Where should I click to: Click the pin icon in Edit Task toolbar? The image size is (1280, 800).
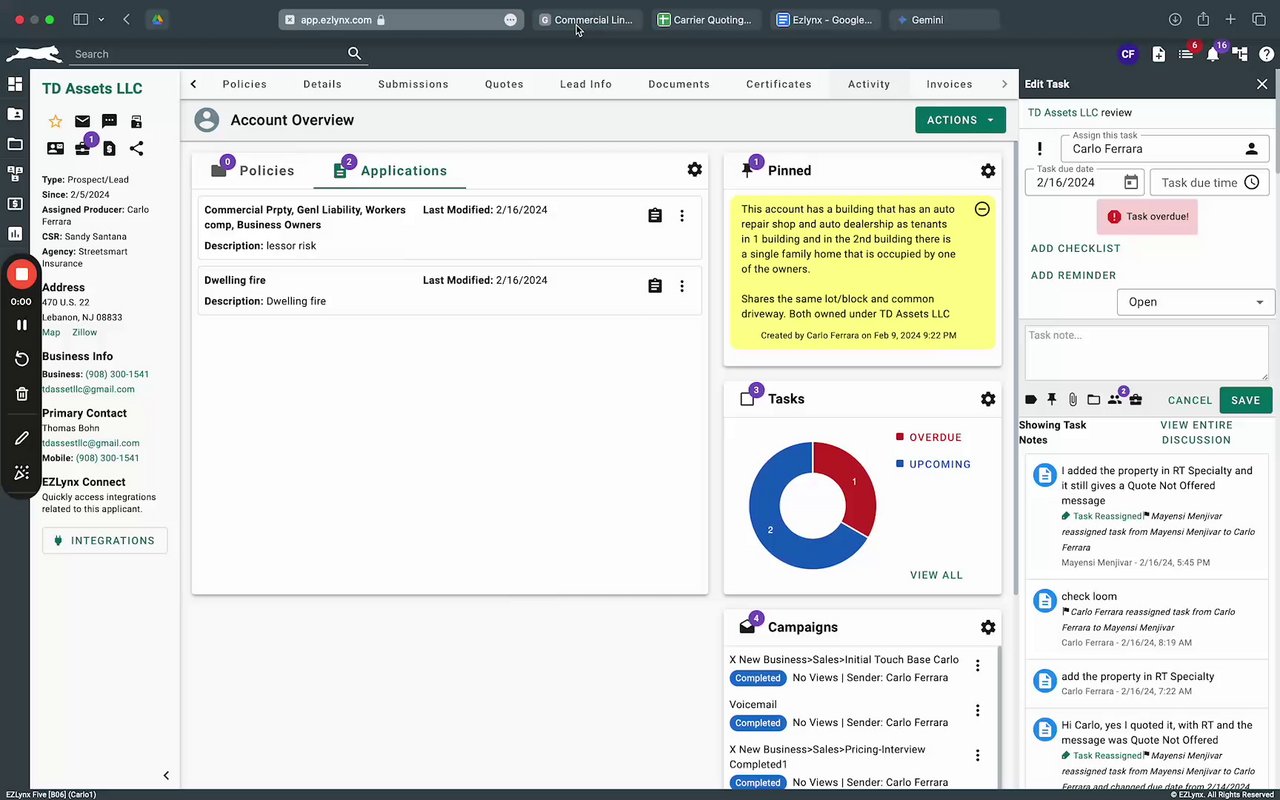coord(1052,400)
